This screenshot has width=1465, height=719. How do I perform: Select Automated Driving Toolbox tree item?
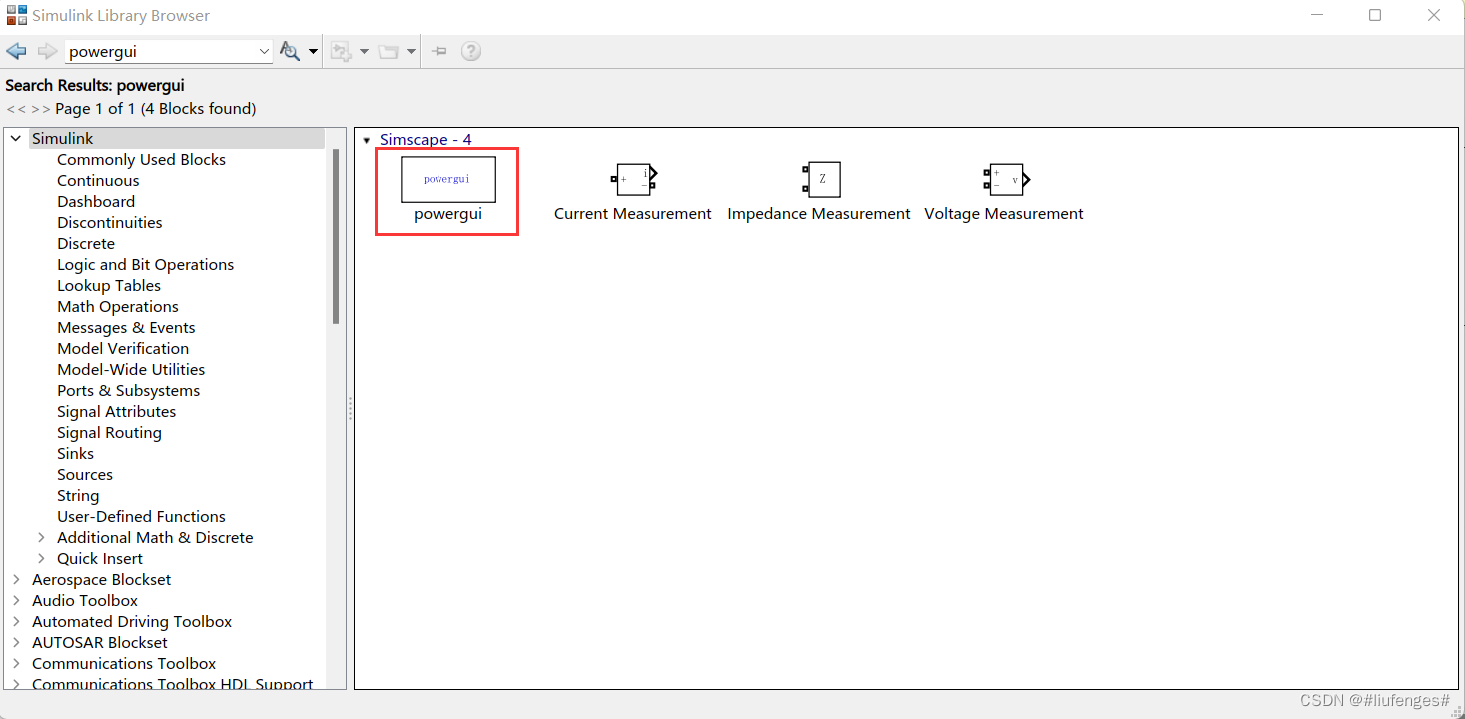(132, 622)
